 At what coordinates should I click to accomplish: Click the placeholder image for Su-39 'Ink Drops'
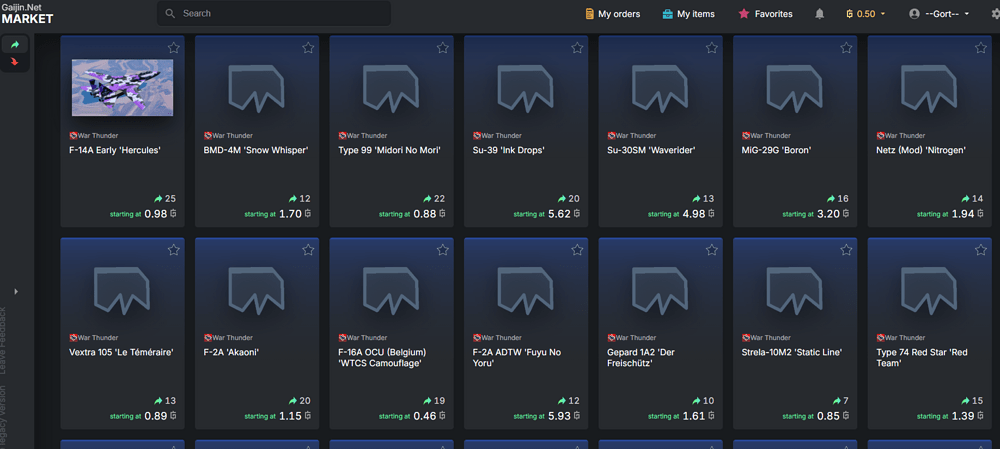tap(526, 88)
